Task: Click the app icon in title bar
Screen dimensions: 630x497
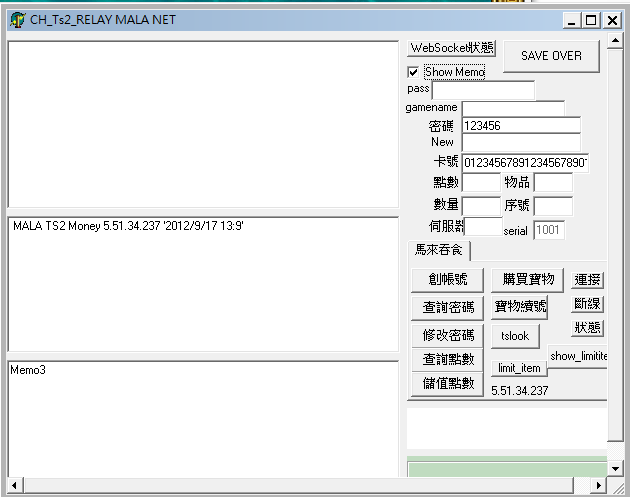Action: [x=17, y=20]
